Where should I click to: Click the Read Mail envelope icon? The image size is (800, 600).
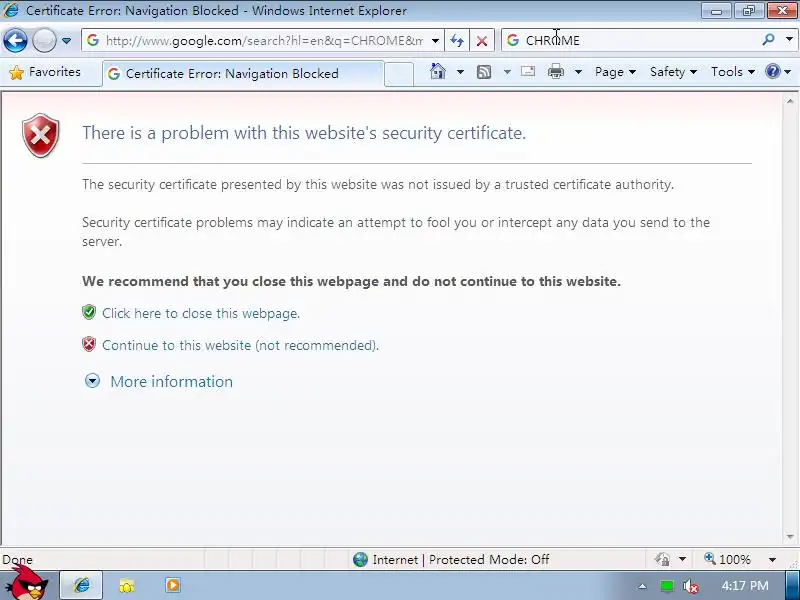tap(528, 71)
